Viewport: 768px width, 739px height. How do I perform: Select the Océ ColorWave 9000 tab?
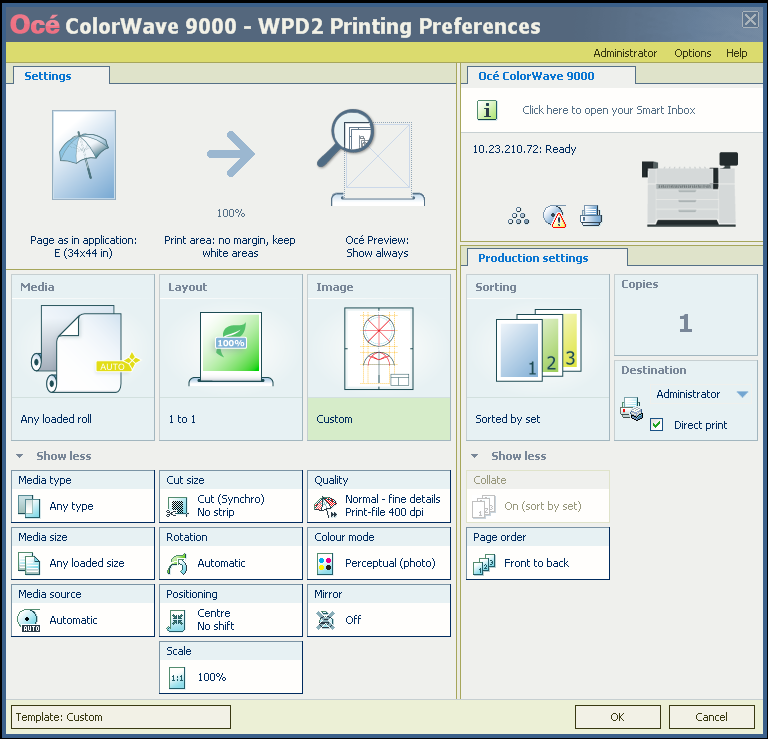click(x=551, y=76)
